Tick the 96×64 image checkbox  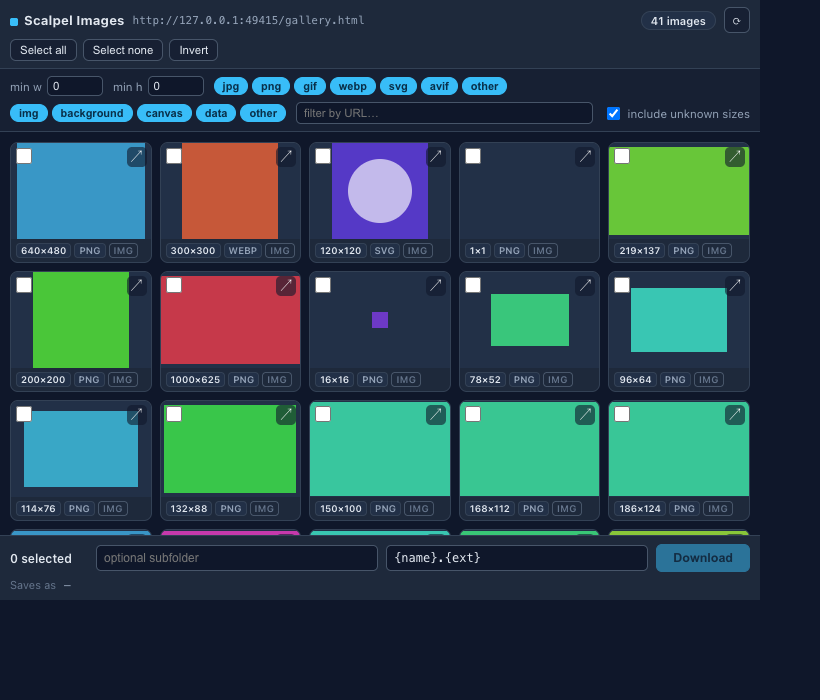coord(622,285)
